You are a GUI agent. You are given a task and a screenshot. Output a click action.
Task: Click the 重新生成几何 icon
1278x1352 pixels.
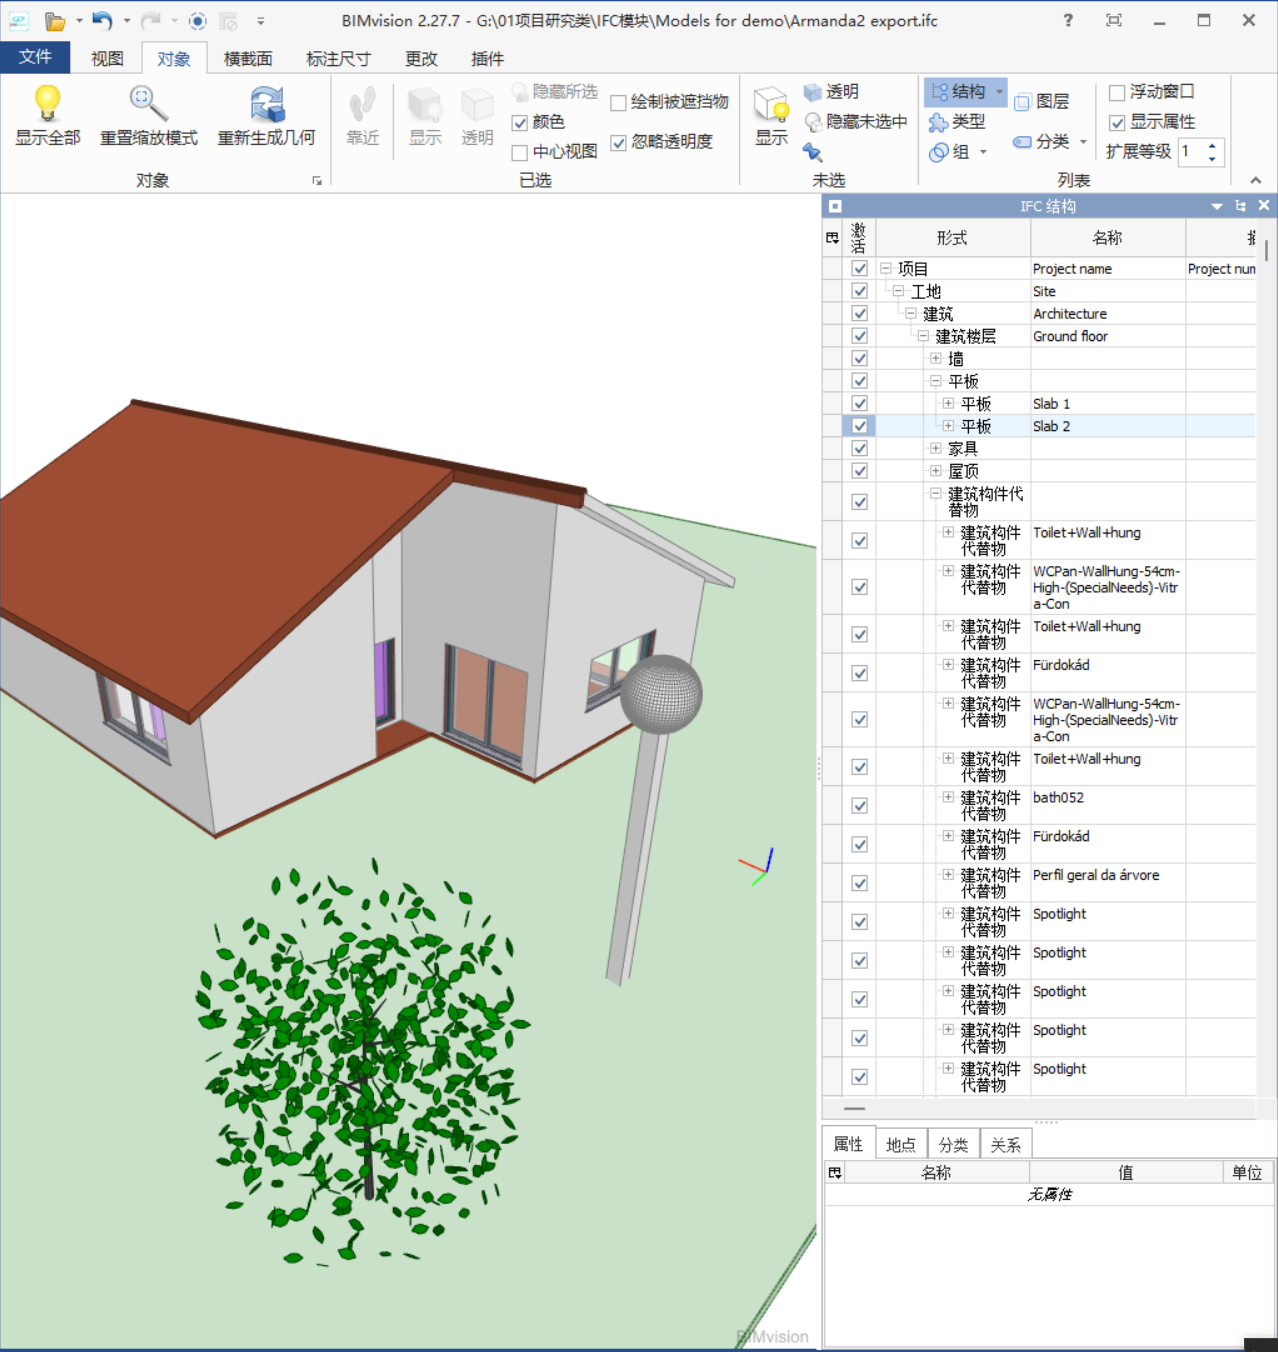pyautogui.click(x=266, y=103)
